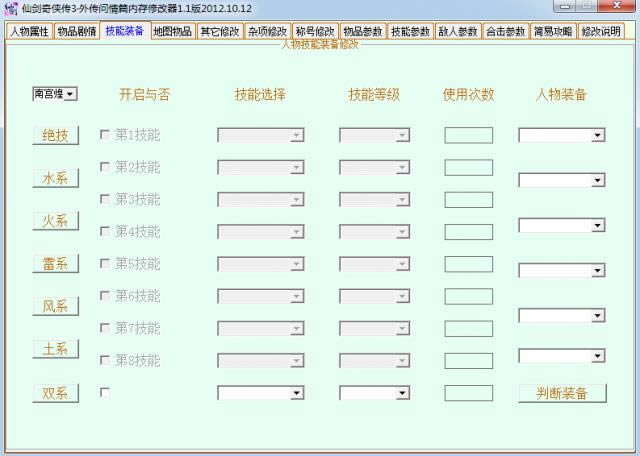640x456 pixels.
Task: Click the 水系 button
Action: click(x=56, y=178)
